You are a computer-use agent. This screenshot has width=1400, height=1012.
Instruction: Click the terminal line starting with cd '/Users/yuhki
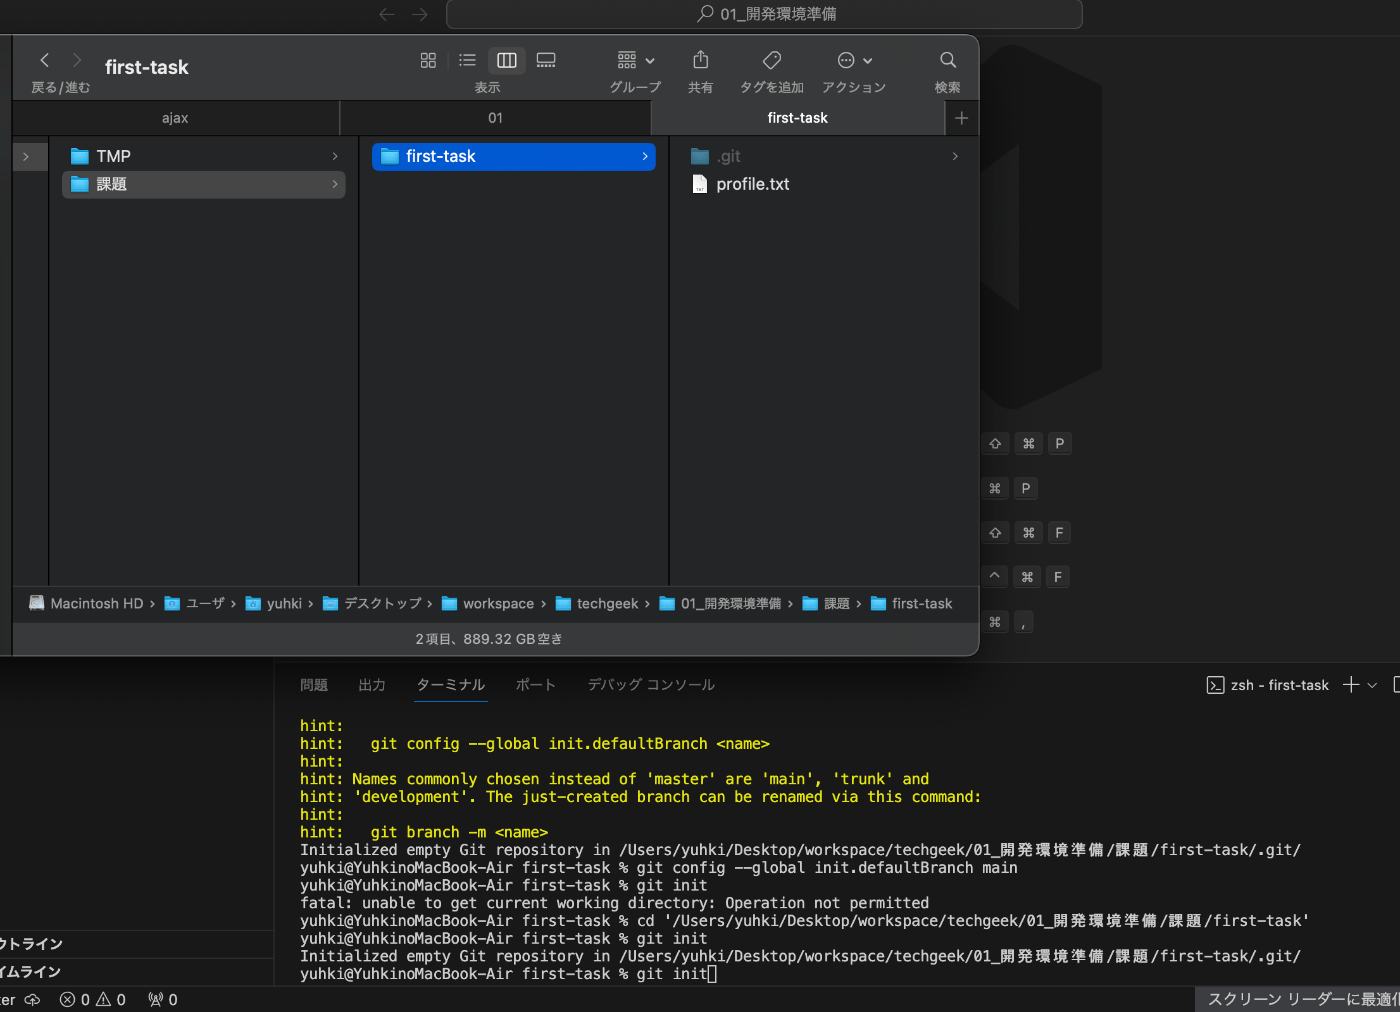pyautogui.click(x=804, y=921)
